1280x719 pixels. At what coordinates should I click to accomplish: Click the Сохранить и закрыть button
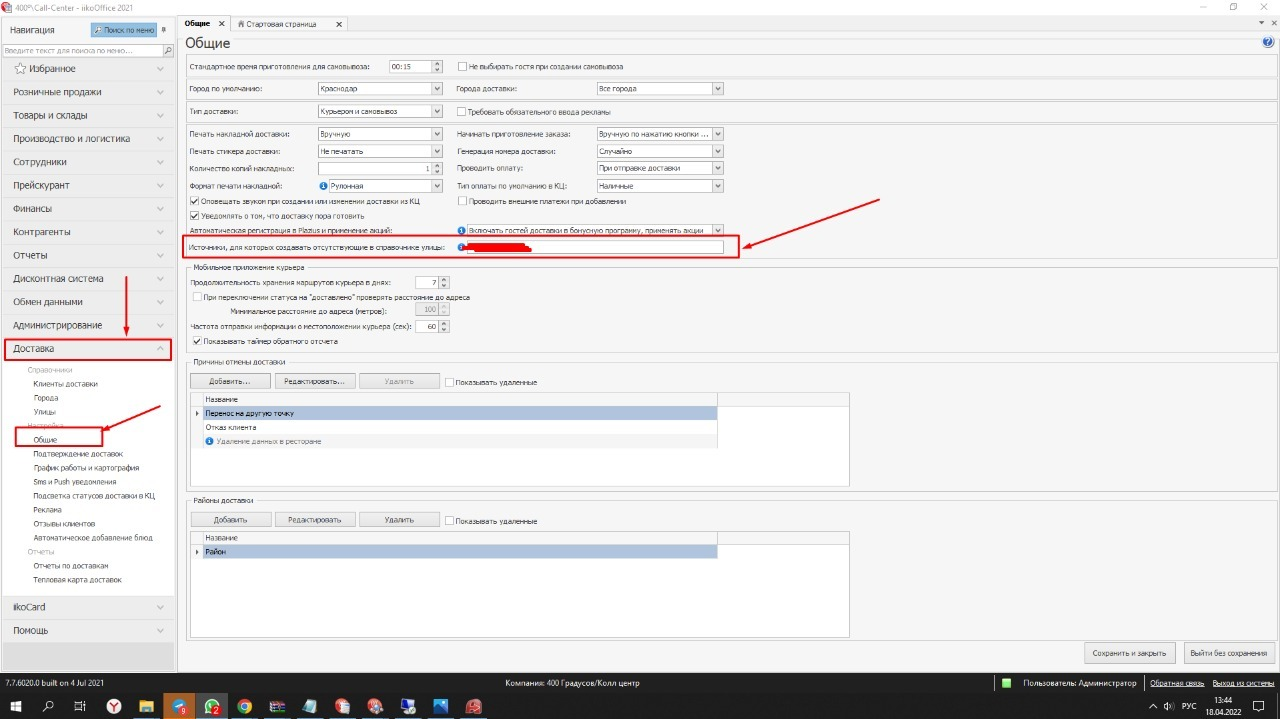pyautogui.click(x=1129, y=653)
